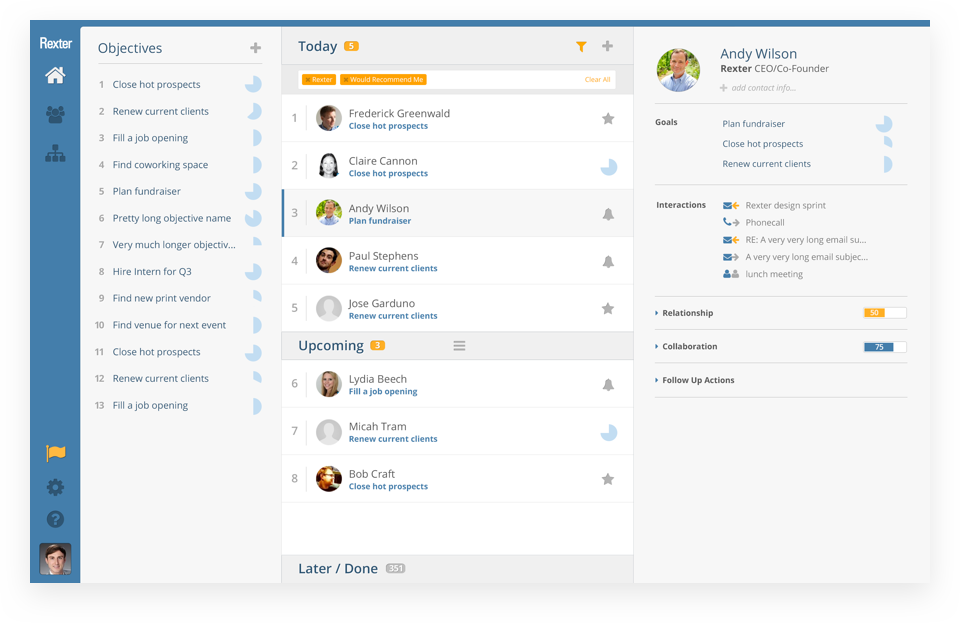Open Frederick Greenwald's contact row
This screenshot has width=960, height=623.
[457, 119]
